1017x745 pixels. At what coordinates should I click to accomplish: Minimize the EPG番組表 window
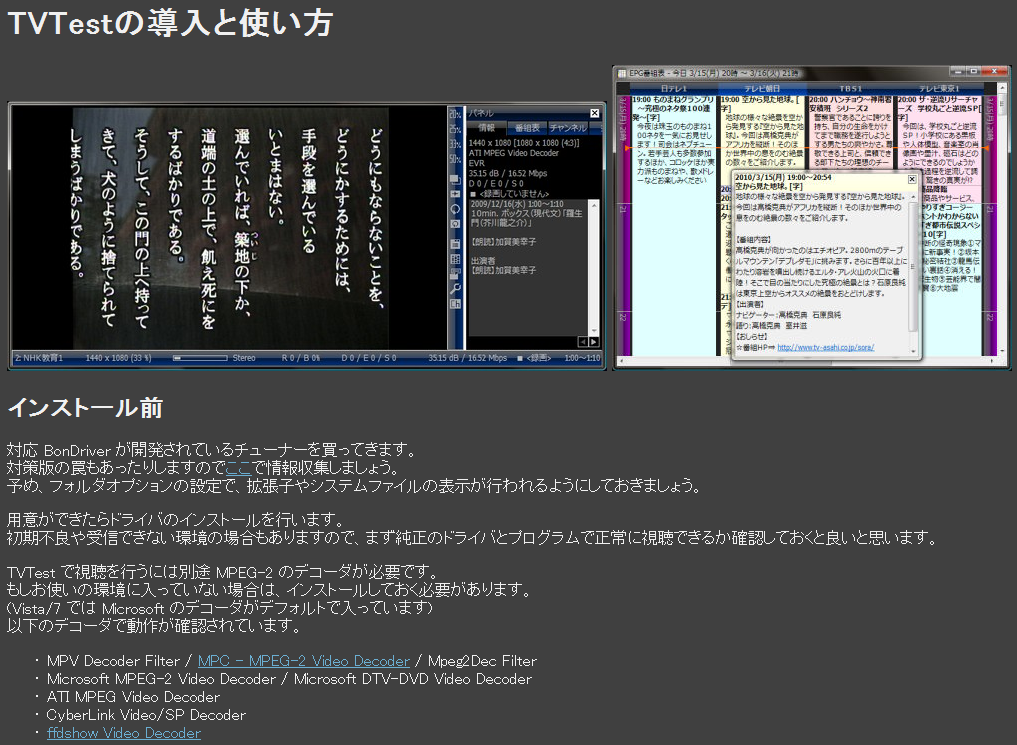(959, 71)
